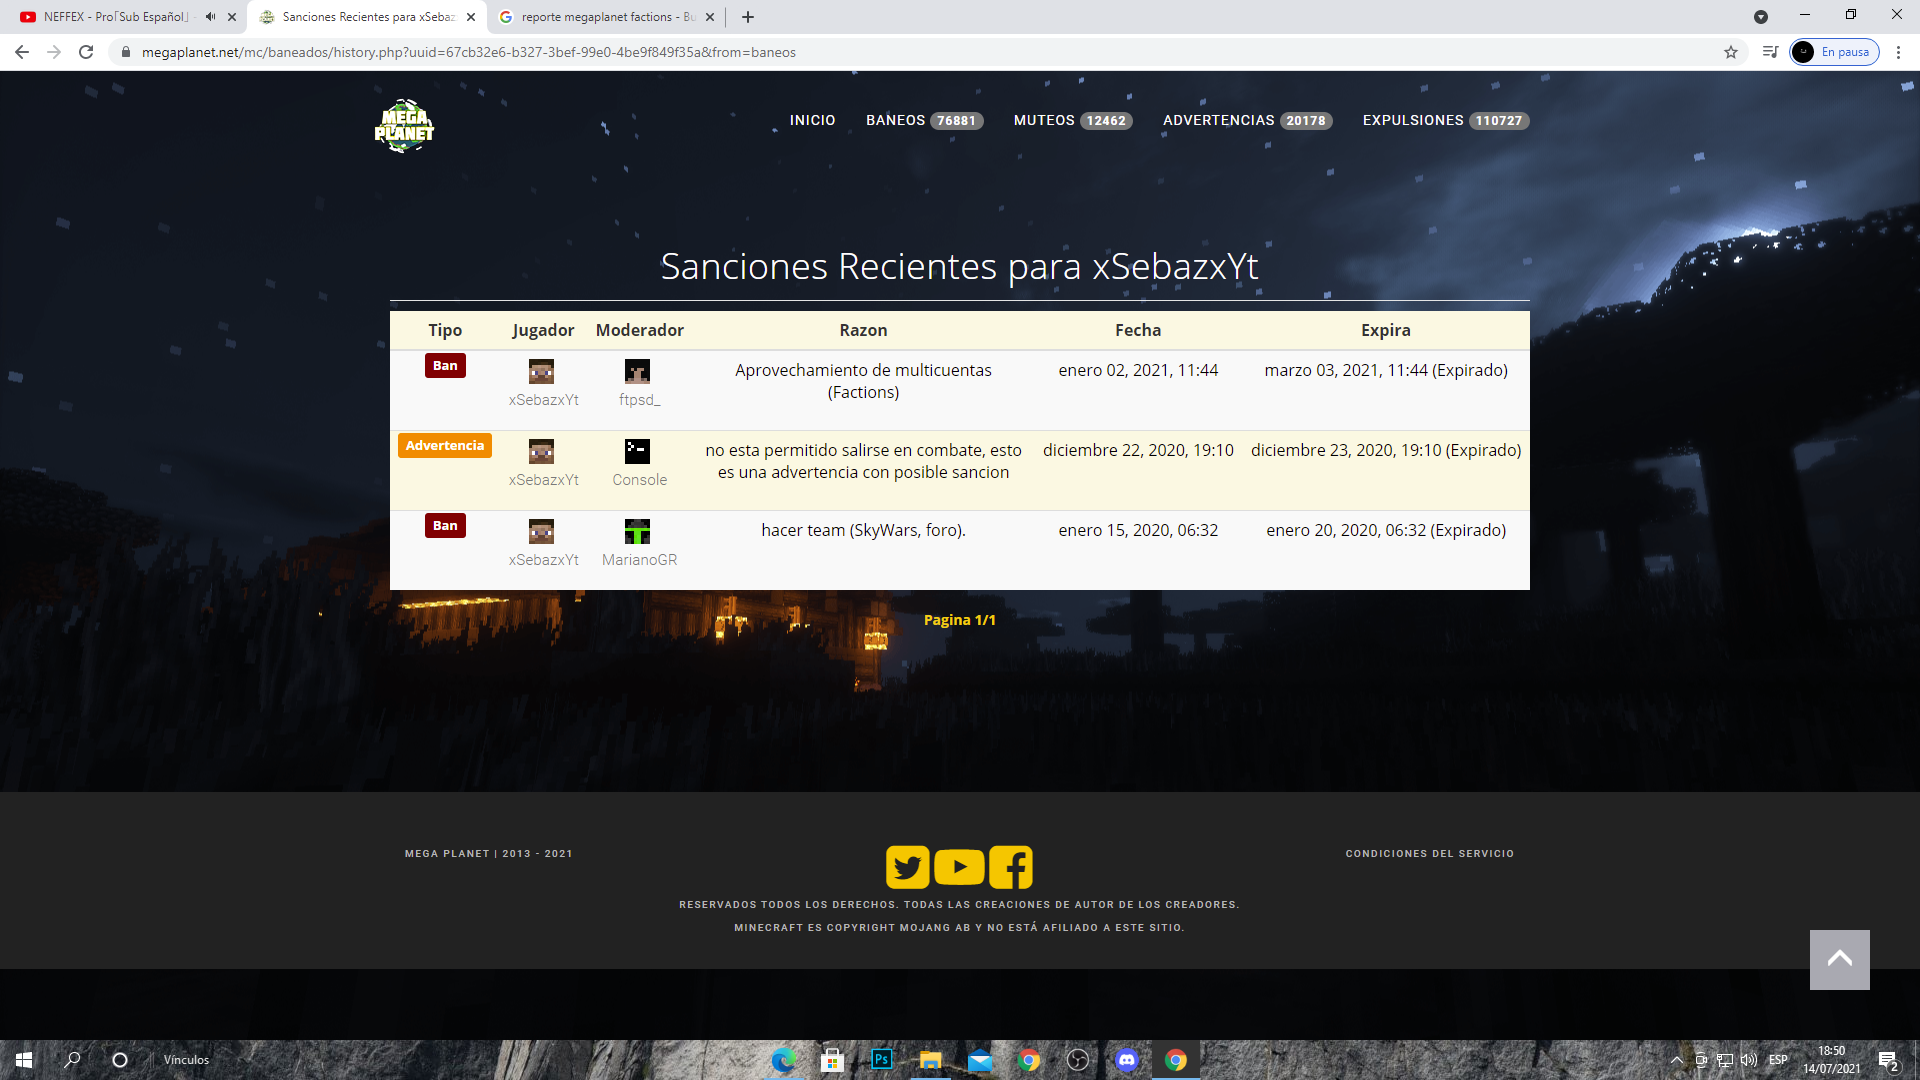Click the Expira column header
Image resolution: width=1920 pixels, height=1080 pixels.
(1386, 330)
